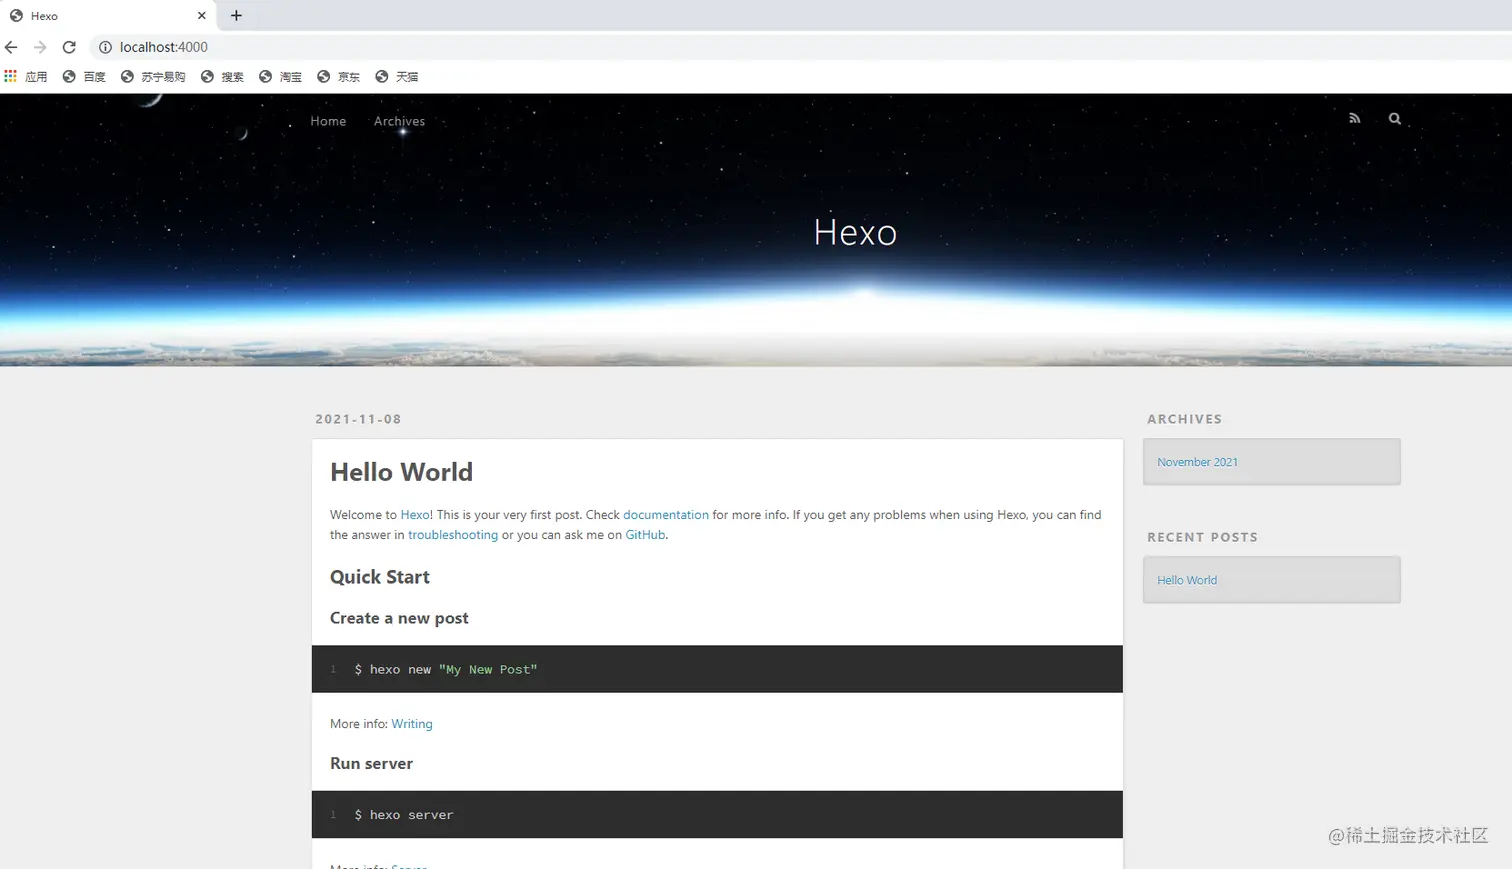Viewport: 1512px width, 869px height.
Task: Open the Writing more info link
Action: pyautogui.click(x=412, y=724)
